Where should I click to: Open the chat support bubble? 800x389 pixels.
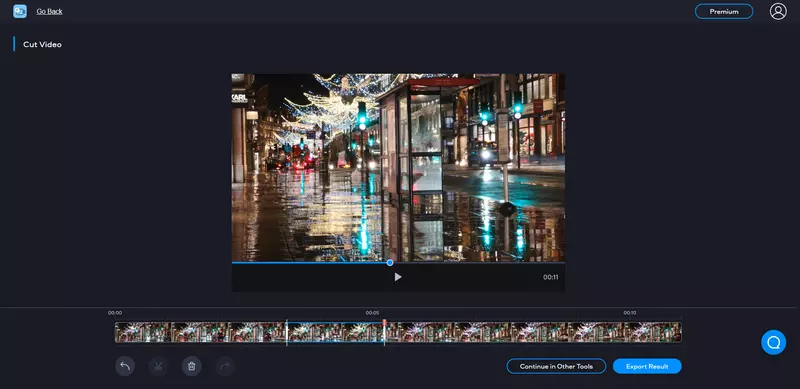pyautogui.click(x=773, y=342)
